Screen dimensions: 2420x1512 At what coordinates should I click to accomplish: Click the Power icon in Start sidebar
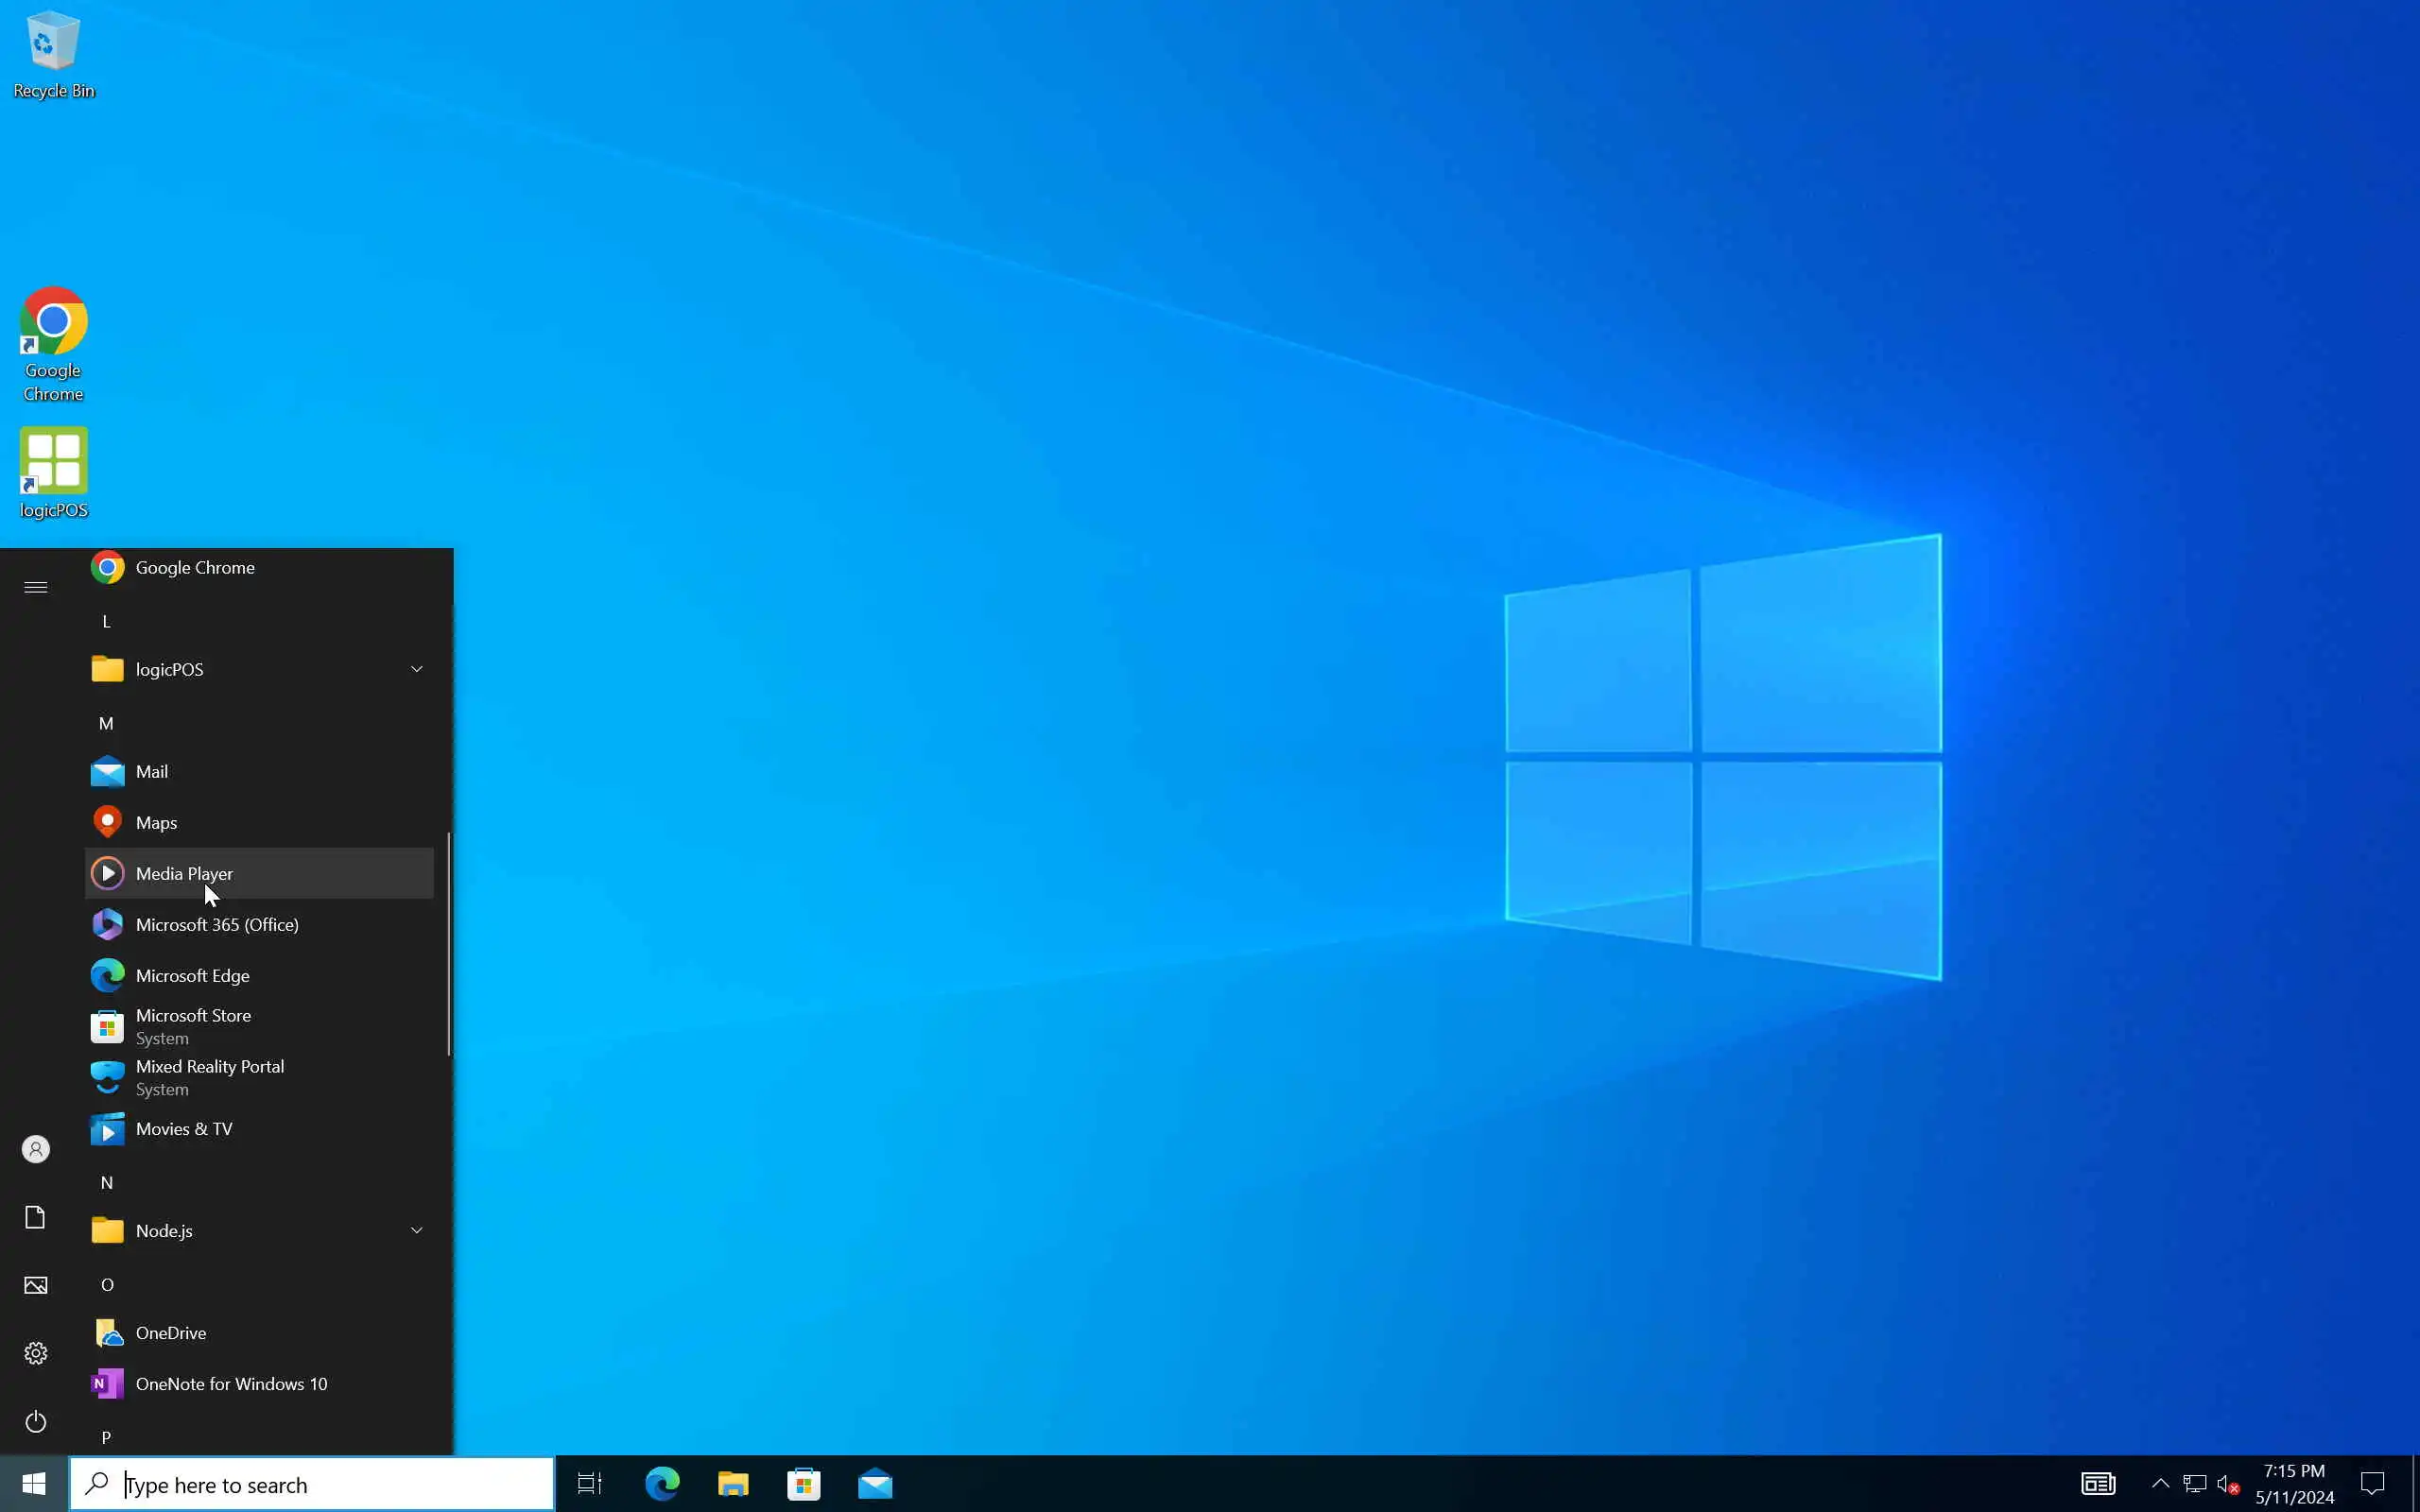tap(36, 1421)
